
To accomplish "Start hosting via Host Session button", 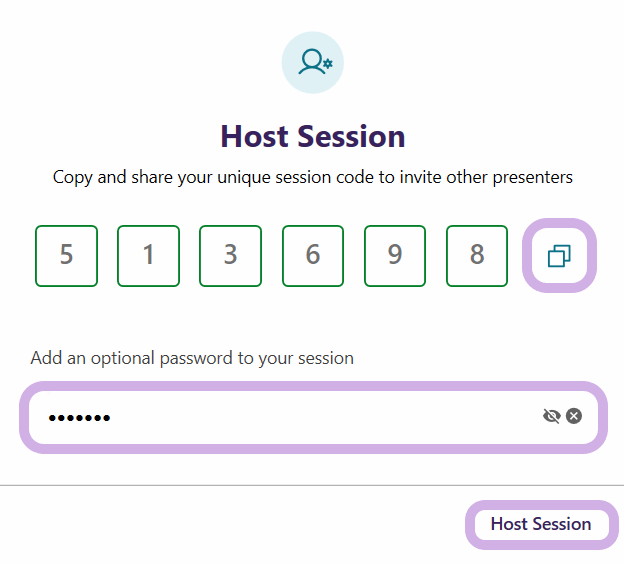I will click(x=540, y=524).
